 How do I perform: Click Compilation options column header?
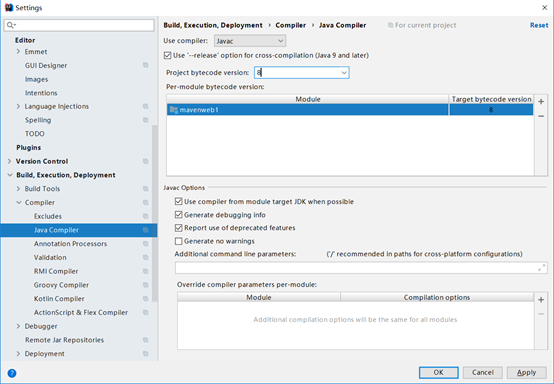click(437, 297)
